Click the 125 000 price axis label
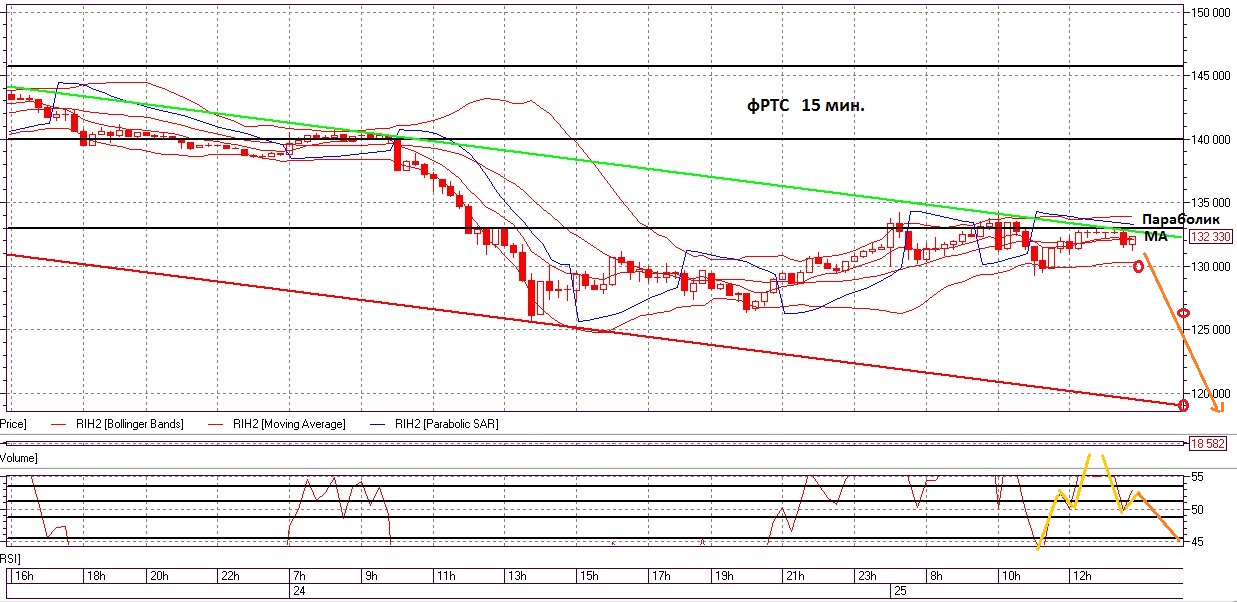Image resolution: width=1237 pixels, height=602 pixels. click(x=1210, y=330)
